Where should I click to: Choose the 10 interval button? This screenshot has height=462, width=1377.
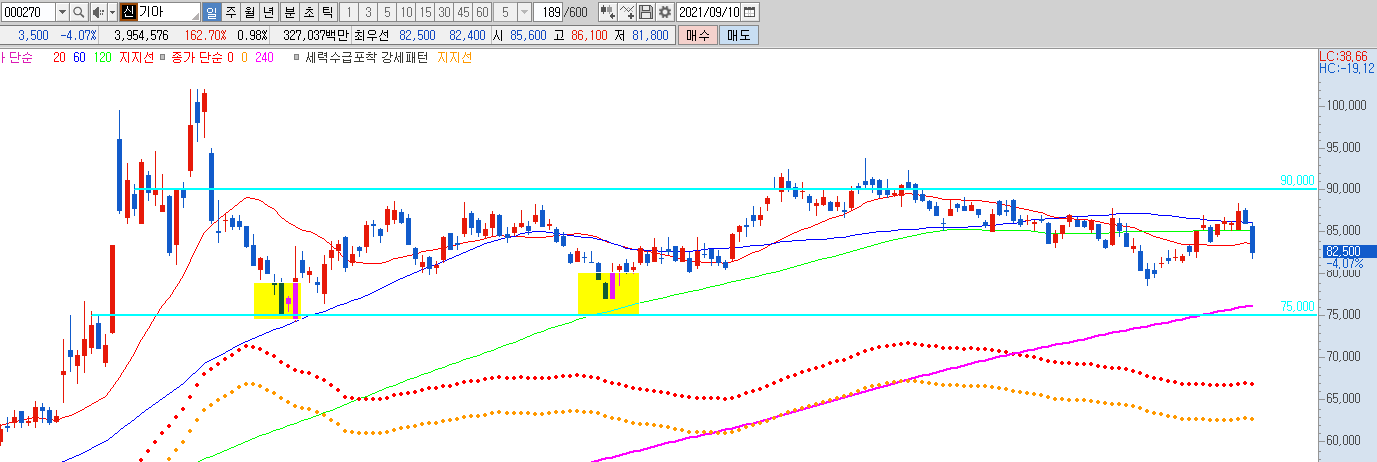click(x=405, y=12)
